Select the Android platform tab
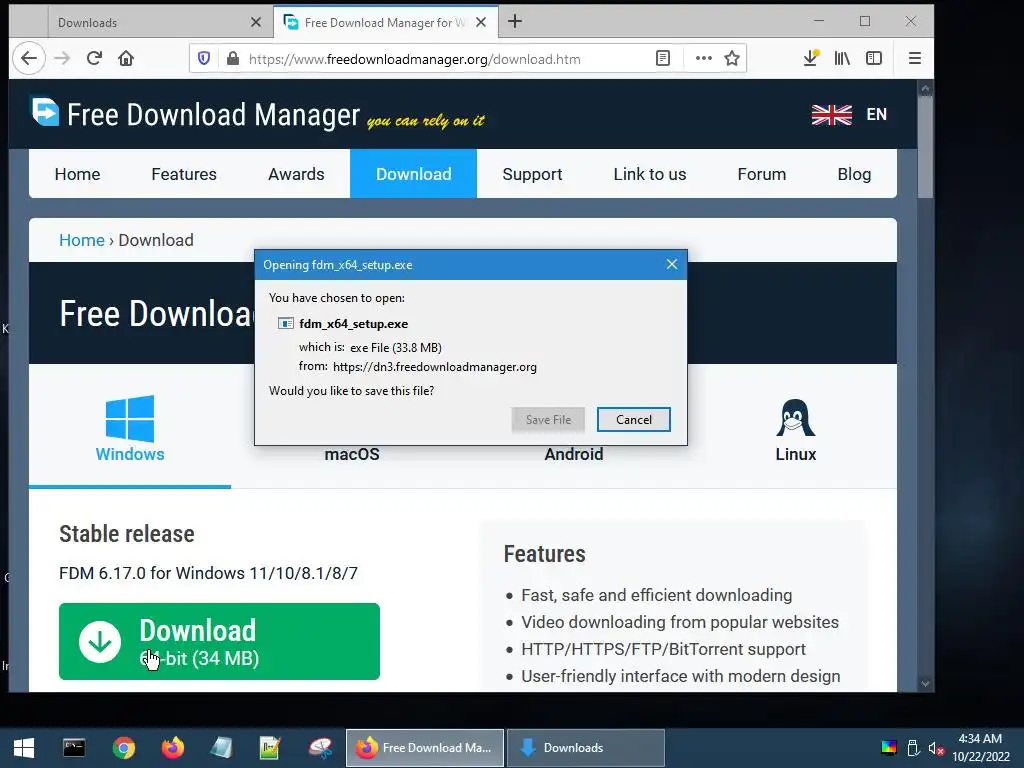 [574, 454]
